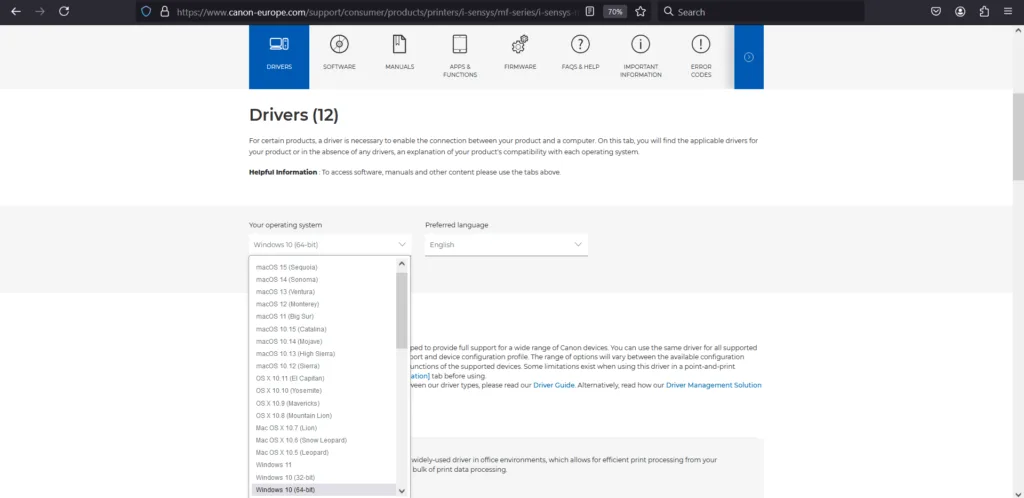This screenshot has width=1024, height=498.
Task: Reload the page in browser
Action: (x=64, y=12)
